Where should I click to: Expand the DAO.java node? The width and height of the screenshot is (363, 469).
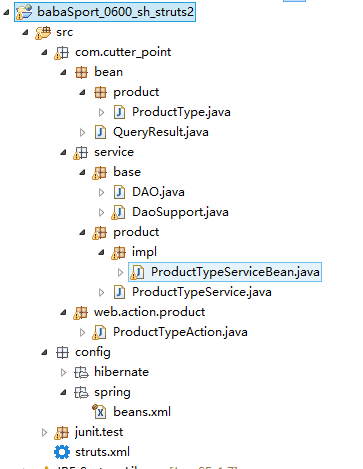(x=101, y=193)
